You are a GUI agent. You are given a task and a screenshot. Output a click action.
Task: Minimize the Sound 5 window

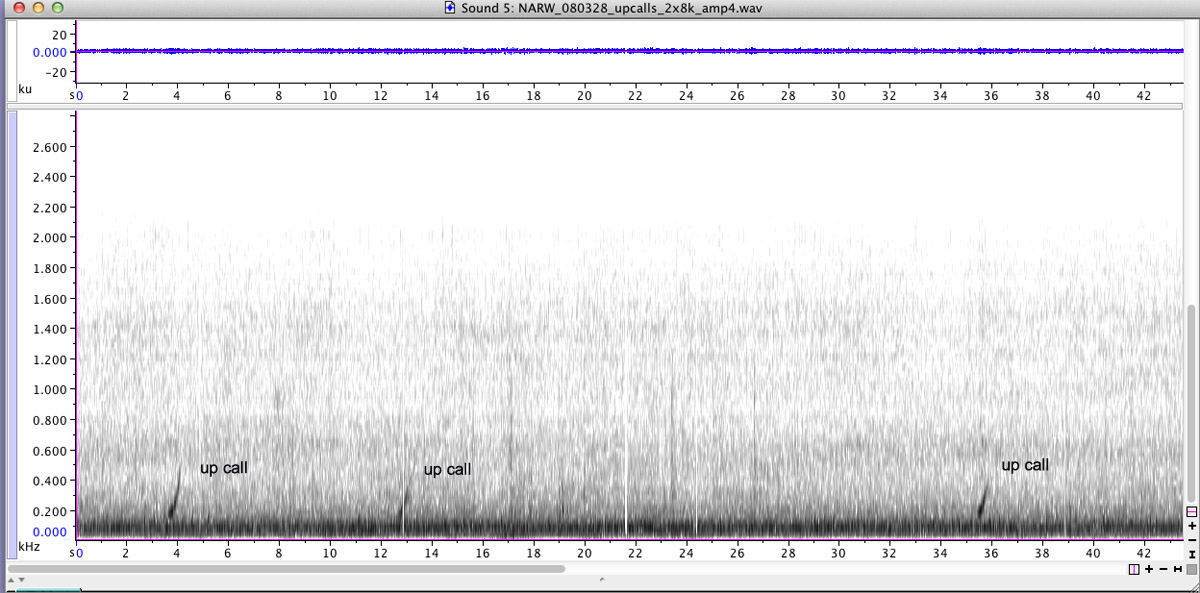tap(39, 8)
